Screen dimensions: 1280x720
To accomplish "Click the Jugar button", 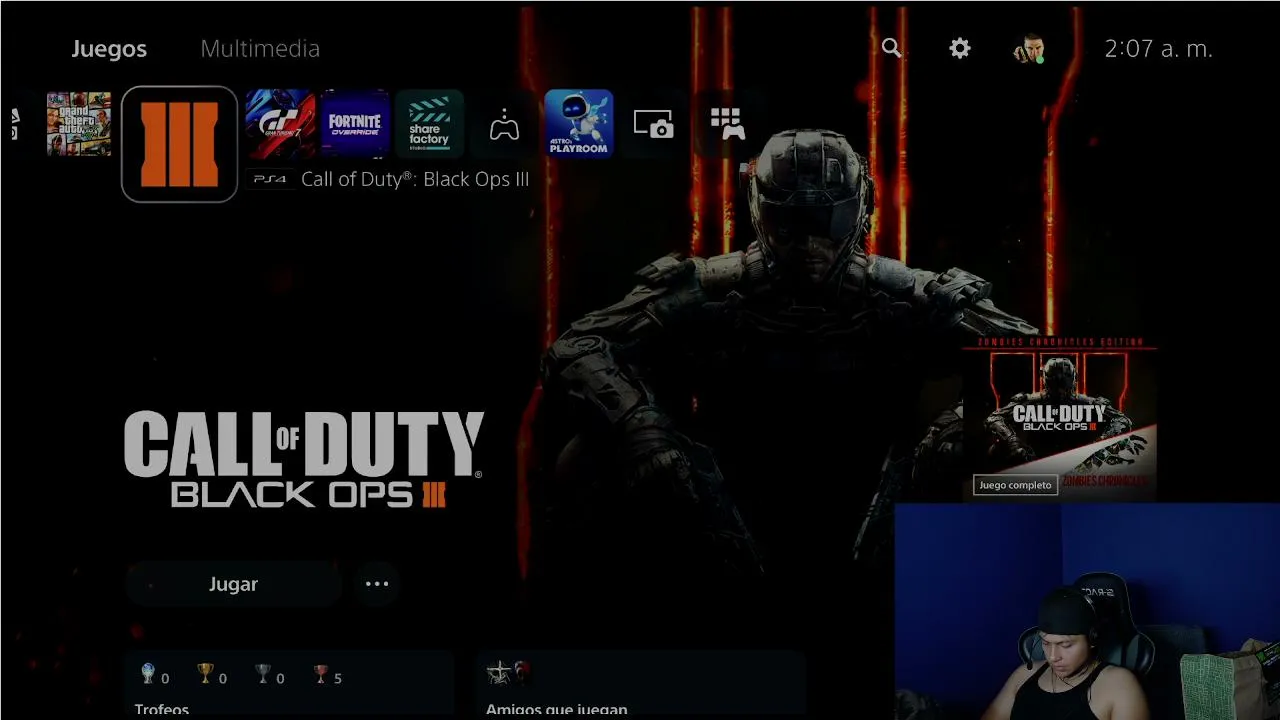I will (234, 584).
